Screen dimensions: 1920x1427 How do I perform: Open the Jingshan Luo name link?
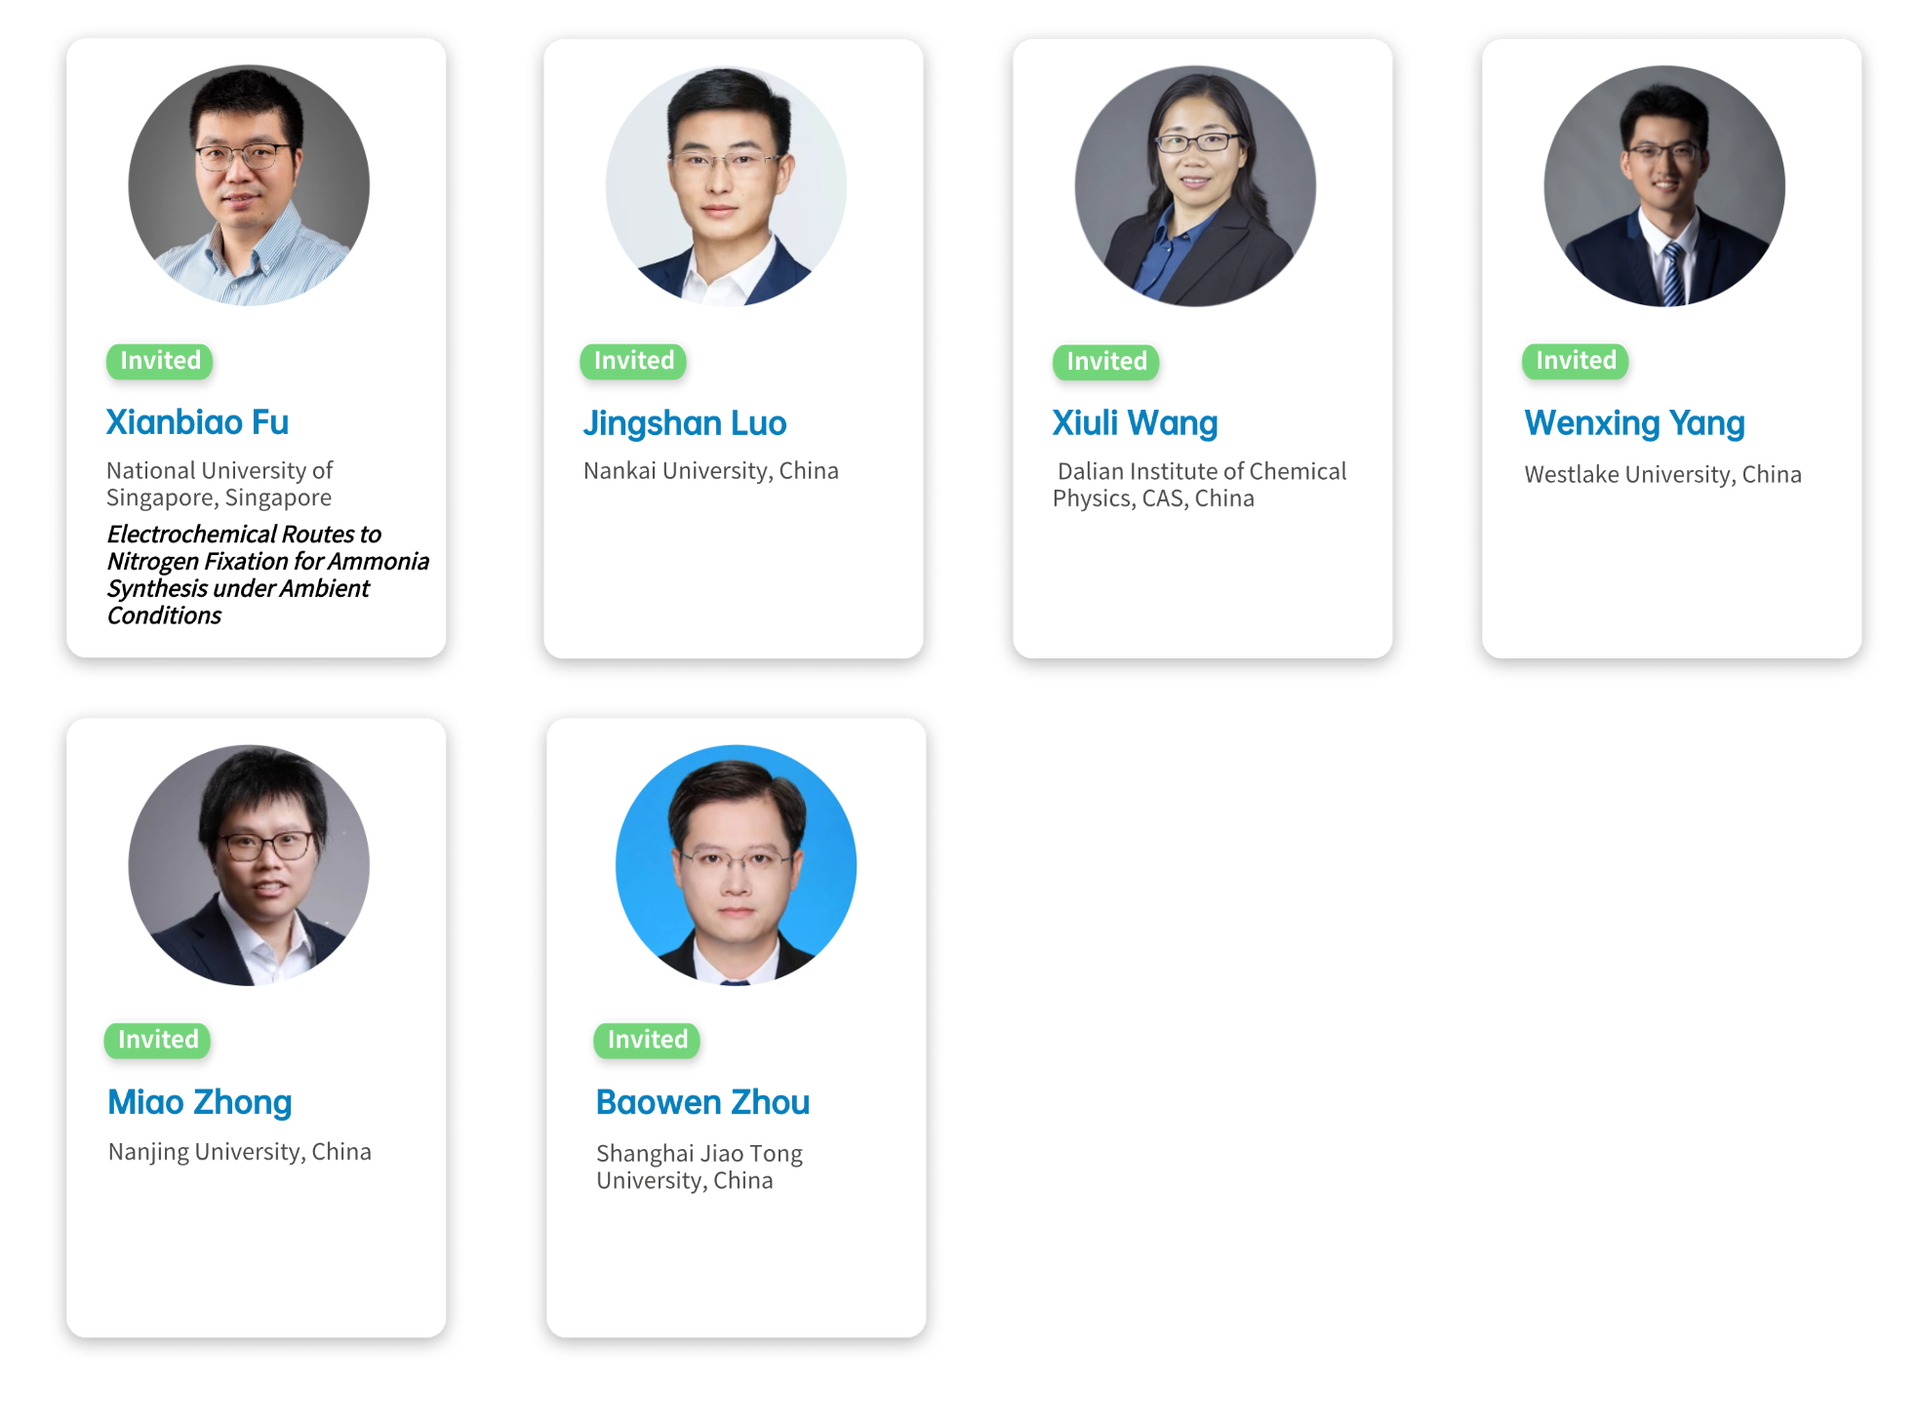click(685, 423)
